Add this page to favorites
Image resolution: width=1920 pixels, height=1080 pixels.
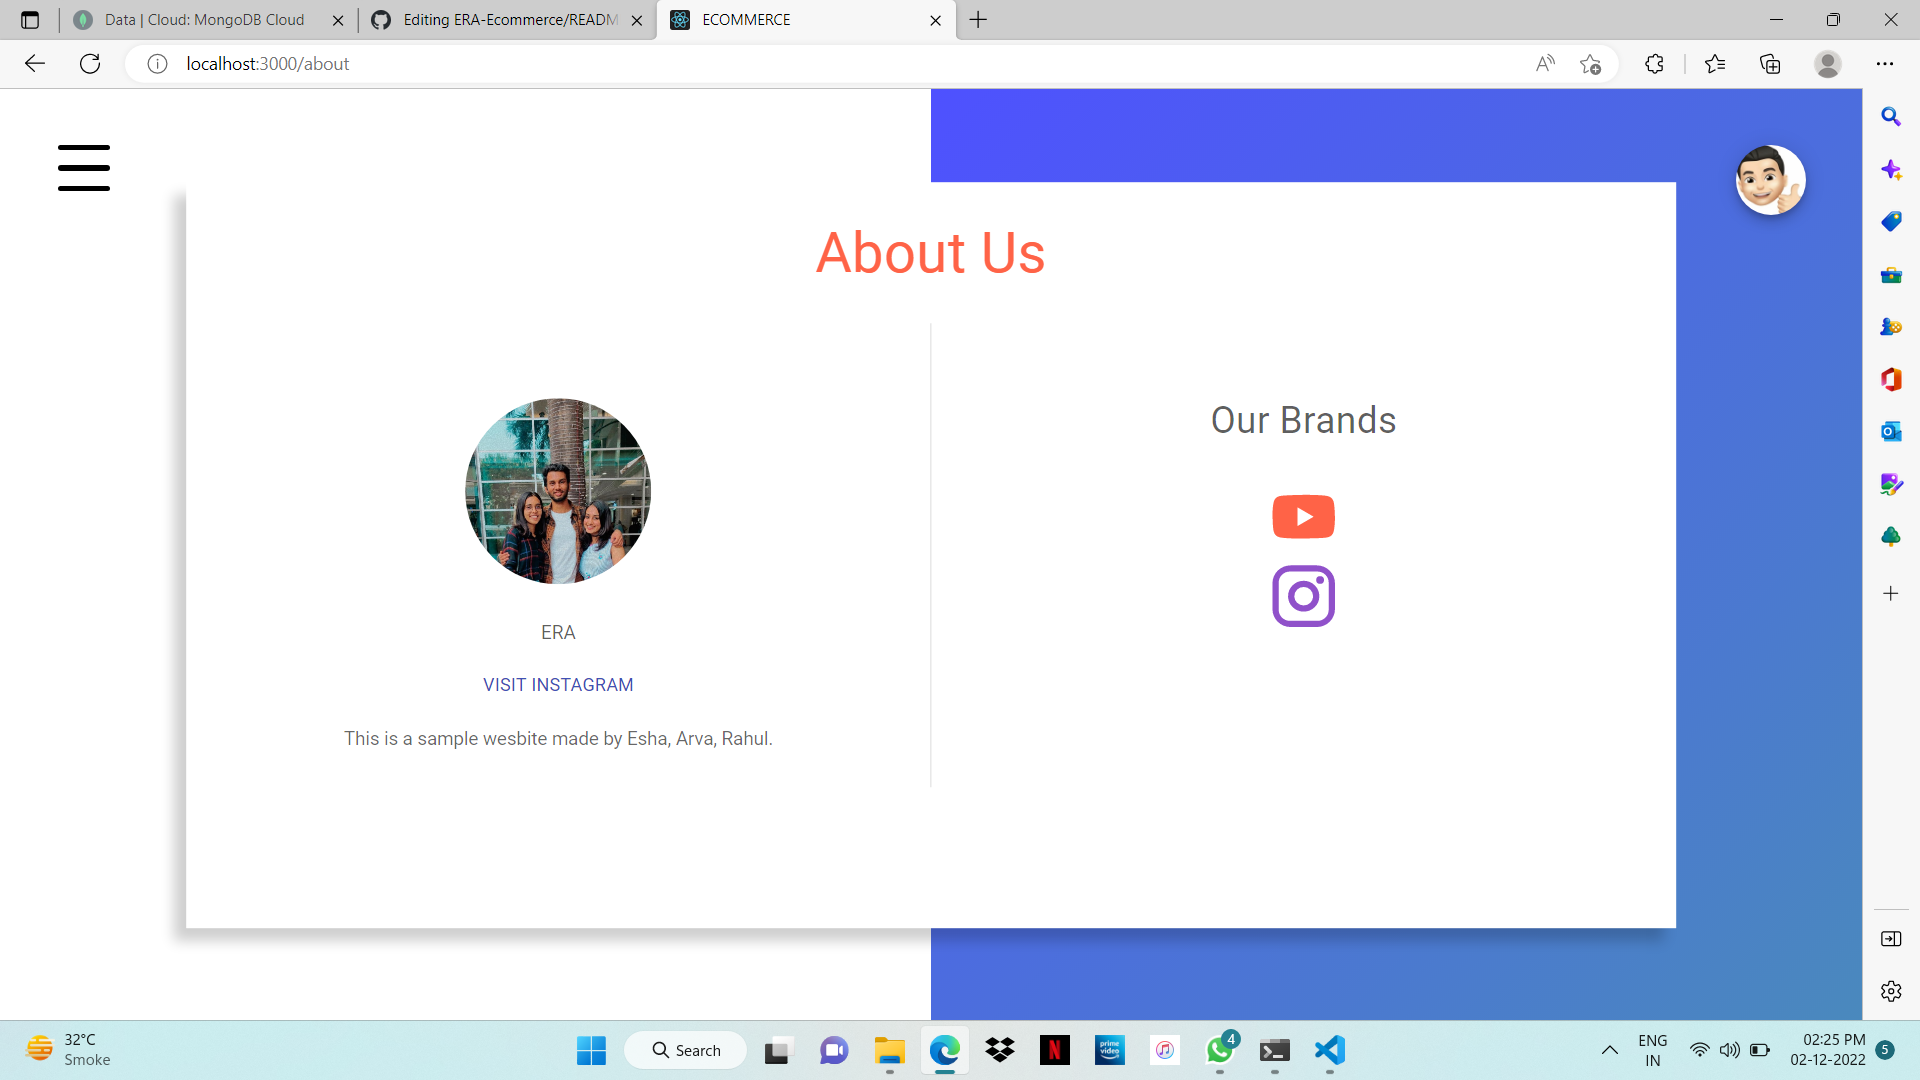pos(1590,64)
